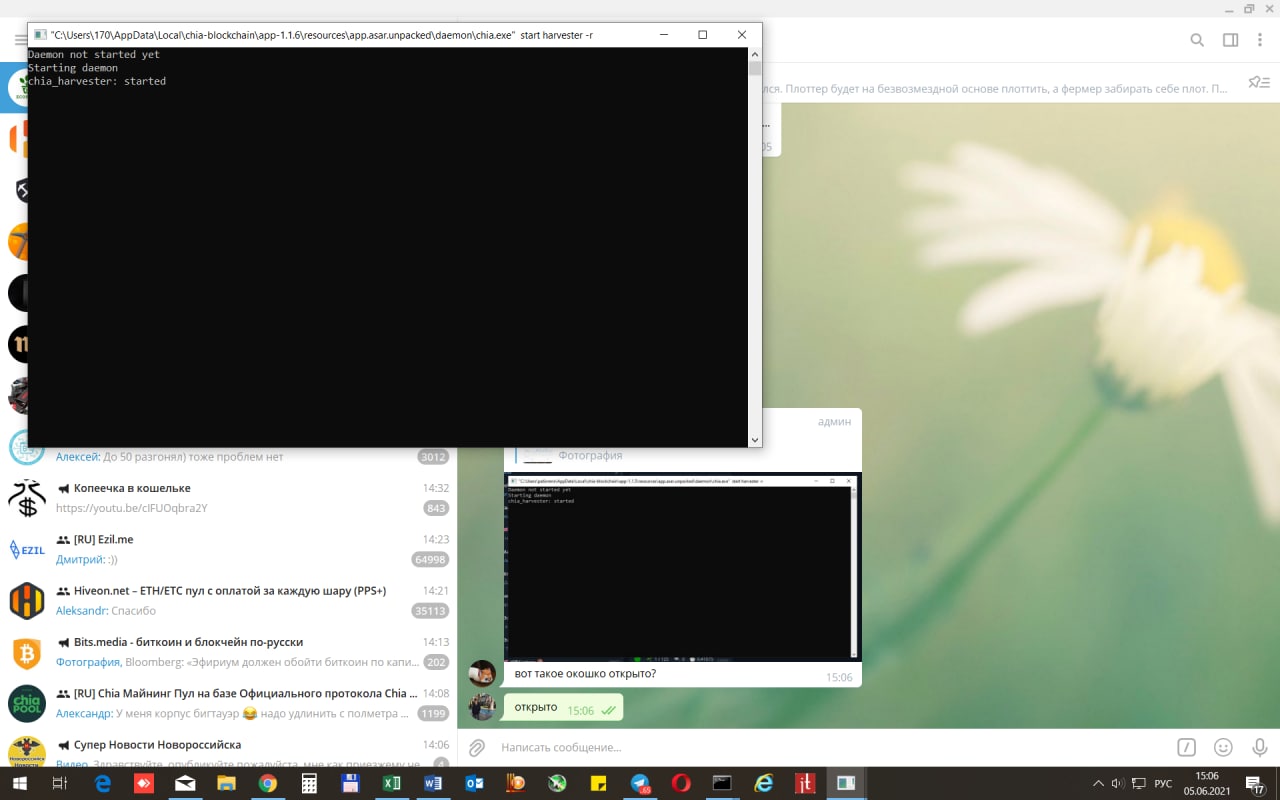Switch to Google Chrome on taskbar
This screenshot has width=1280, height=800.
click(x=268, y=784)
